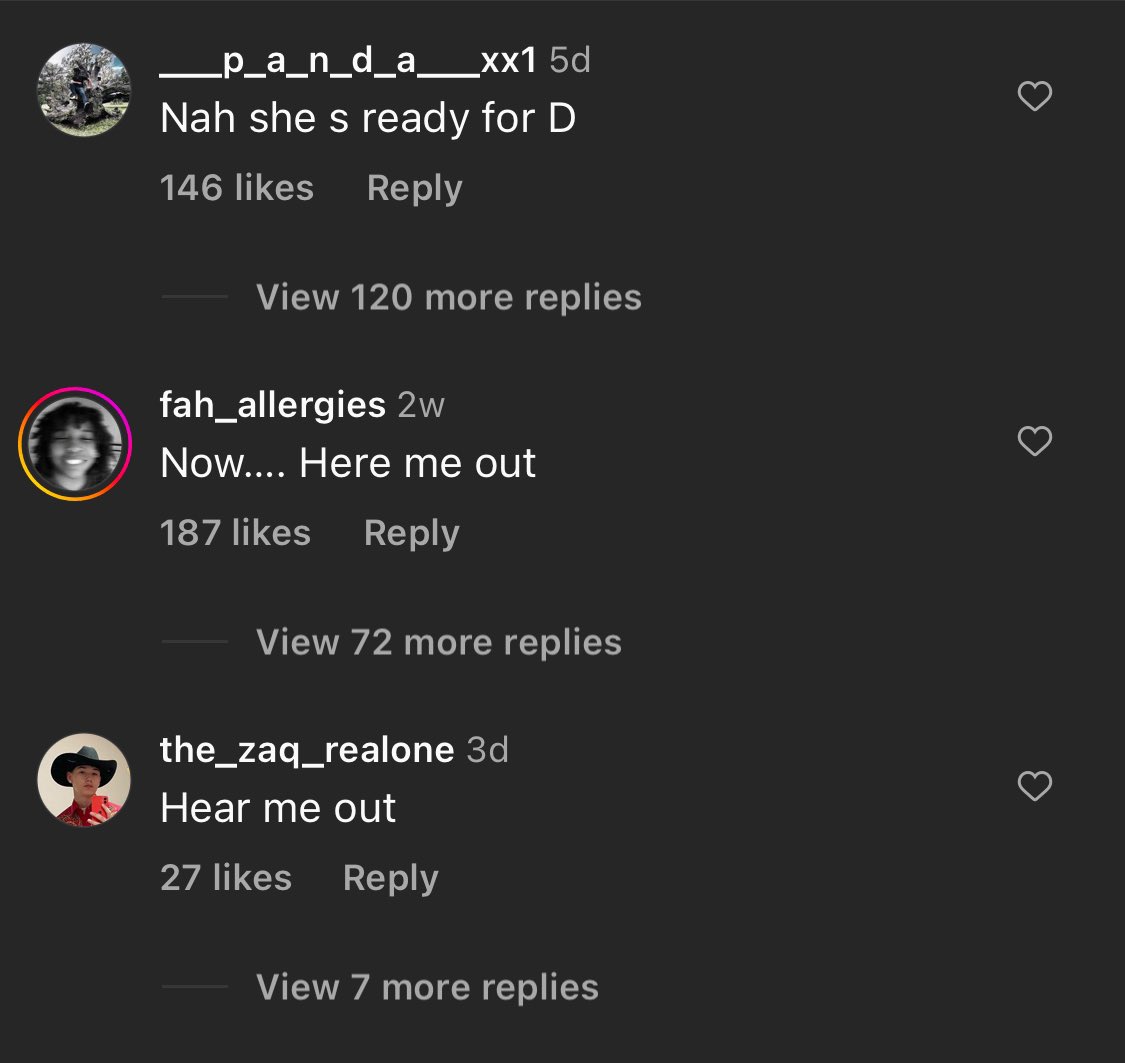Click the "Hear me out" comment text
Image resolution: width=1125 pixels, height=1063 pixels.
[x=278, y=808]
